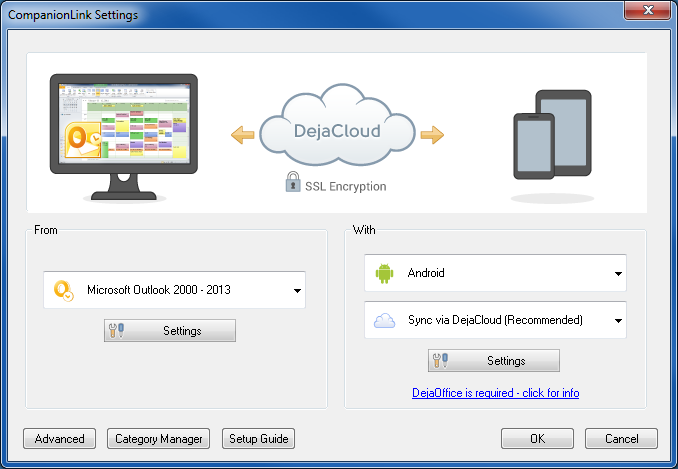The width and height of the screenshot is (678, 469).
Task: Close the CompanionLink Settings window
Action: (x=647, y=10)
